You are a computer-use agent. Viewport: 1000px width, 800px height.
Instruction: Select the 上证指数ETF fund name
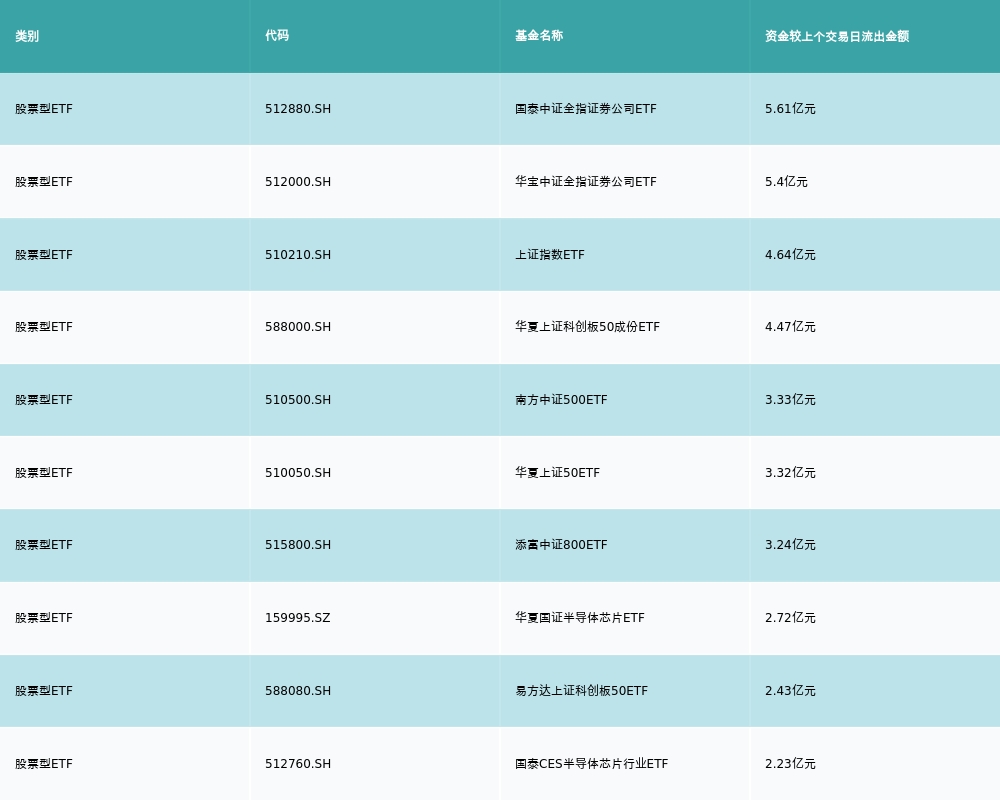[x=550, y=255]
